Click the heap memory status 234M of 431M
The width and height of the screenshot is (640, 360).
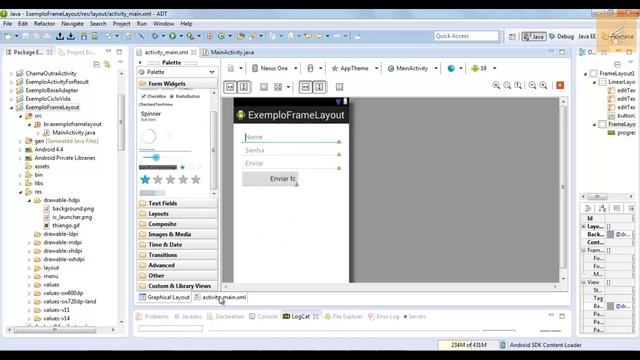point(469,345)
